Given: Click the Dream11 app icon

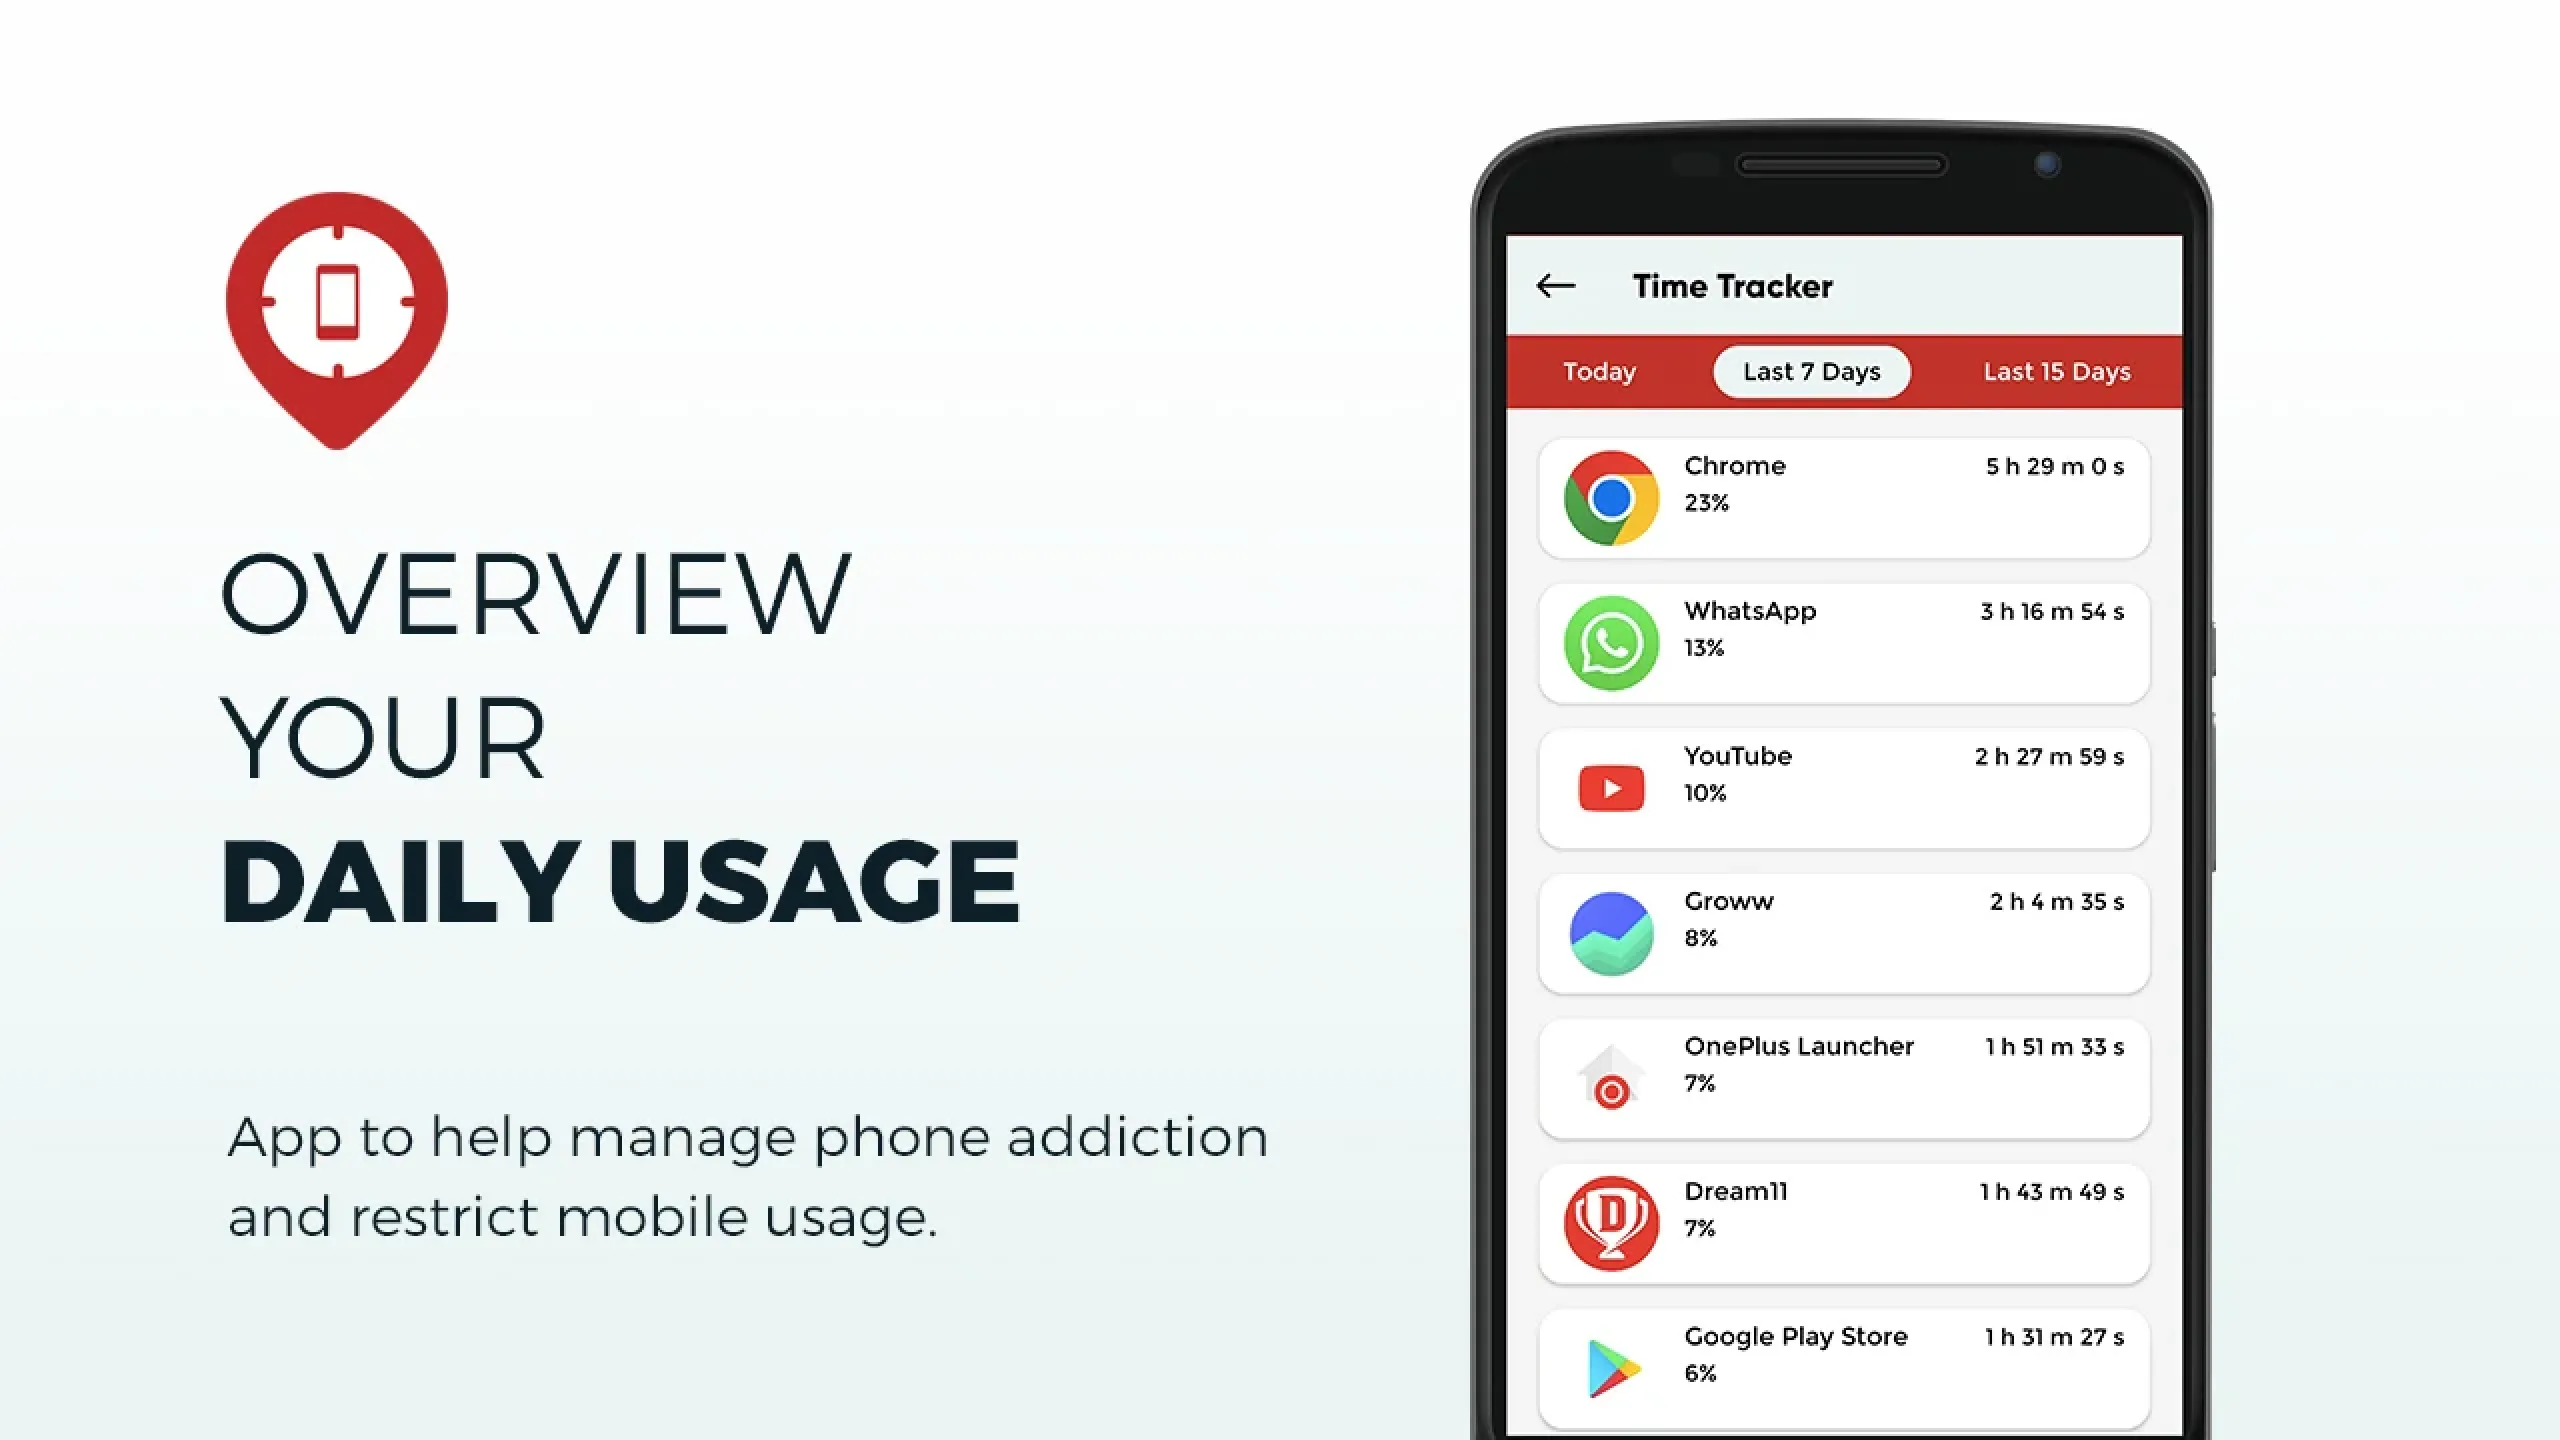Looking at the screenshot, I should (x=1609, y=1222).
